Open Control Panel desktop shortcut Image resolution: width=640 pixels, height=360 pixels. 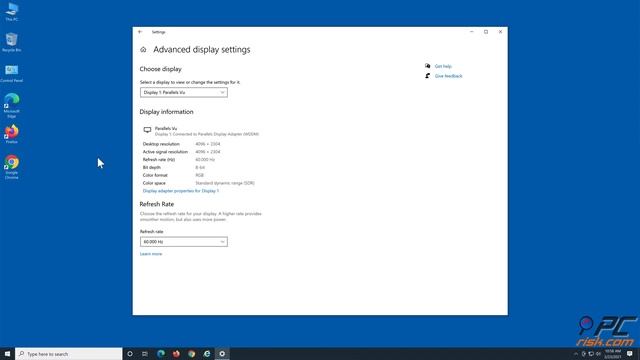pos(11,73)
